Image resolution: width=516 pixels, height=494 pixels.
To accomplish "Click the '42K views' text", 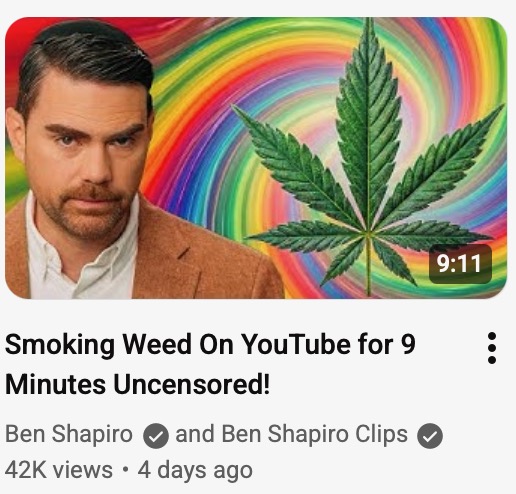I will 59,470.
